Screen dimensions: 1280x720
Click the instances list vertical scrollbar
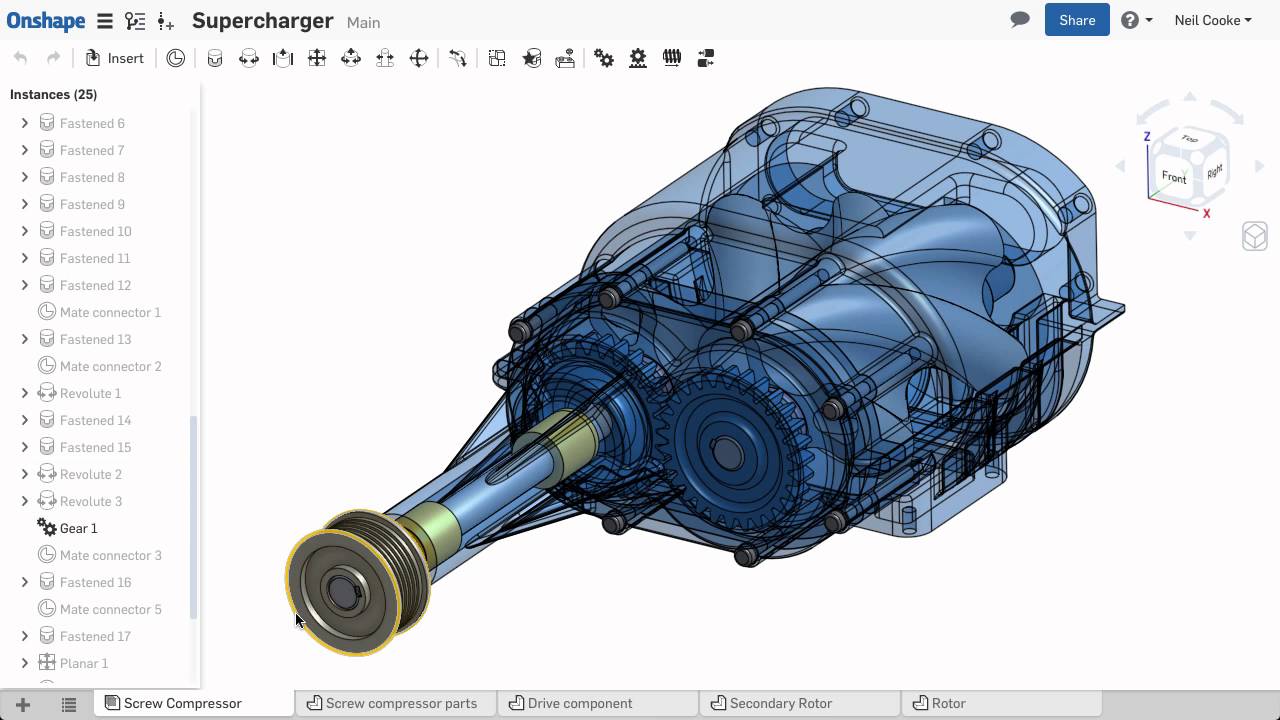tap(194, 516)
